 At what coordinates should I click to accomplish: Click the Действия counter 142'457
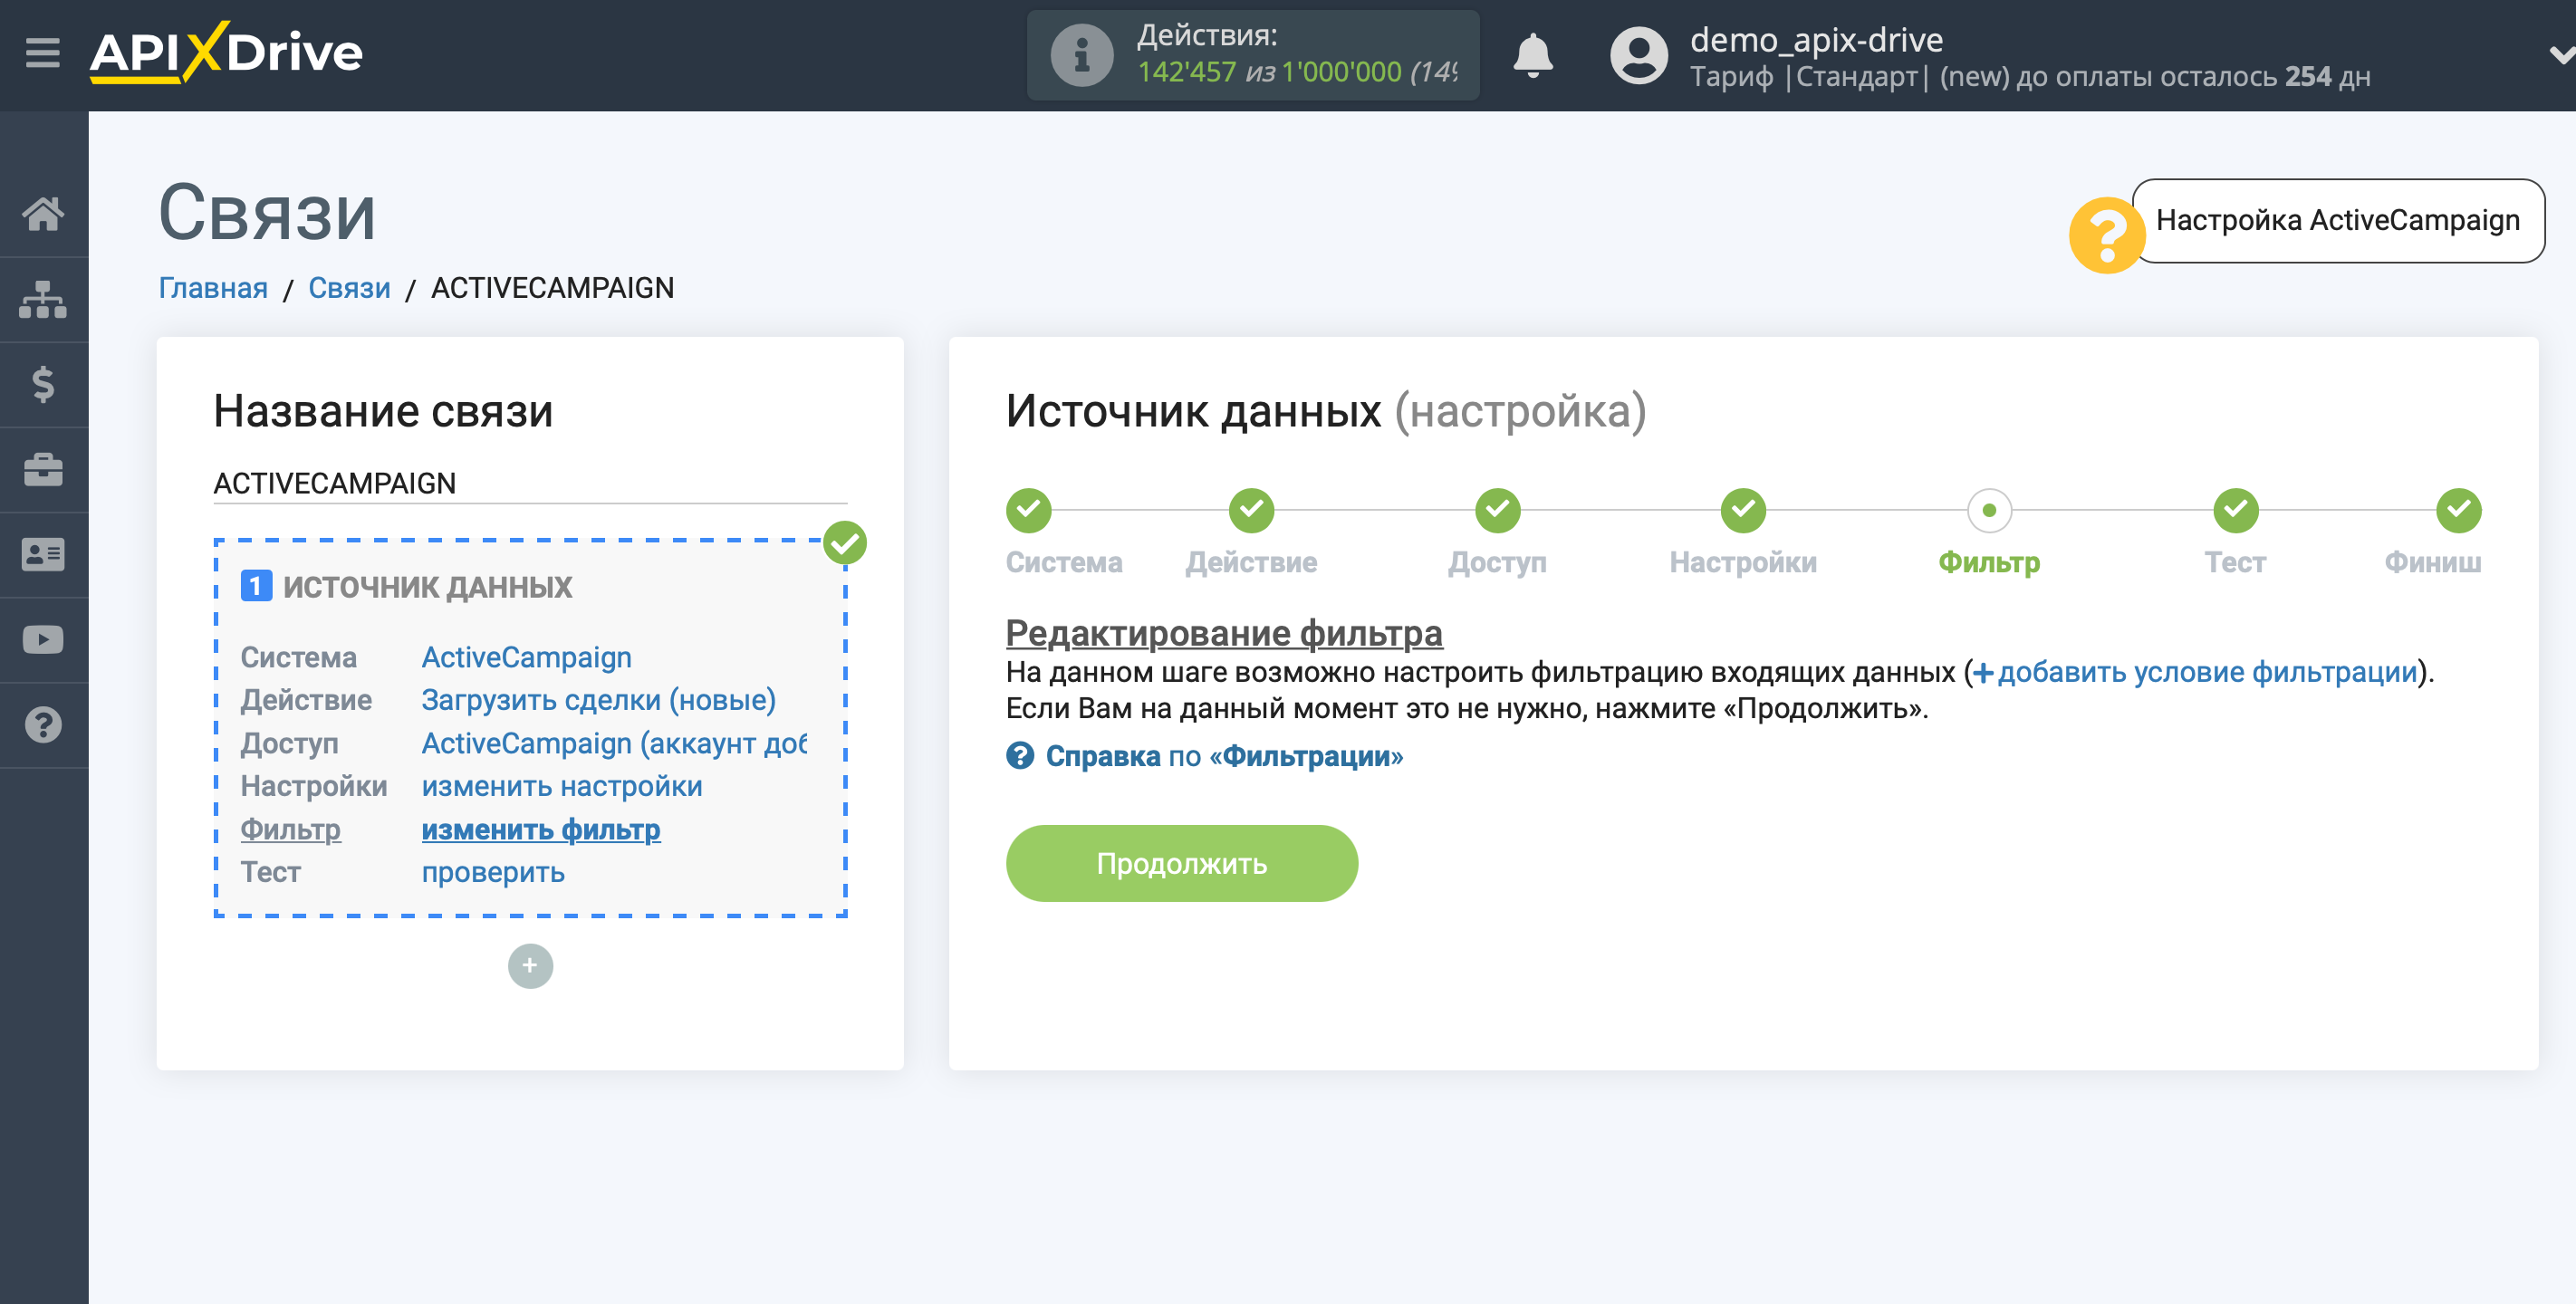(1186, 72)
